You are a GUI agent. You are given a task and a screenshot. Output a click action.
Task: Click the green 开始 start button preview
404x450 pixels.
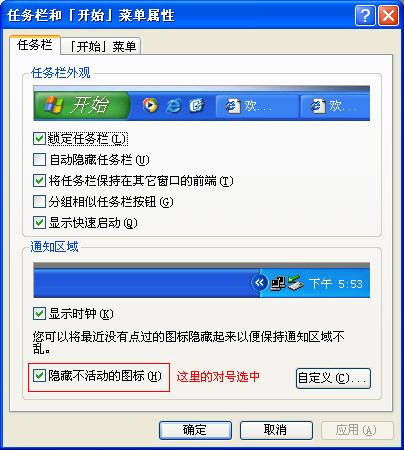coord(81,105)
